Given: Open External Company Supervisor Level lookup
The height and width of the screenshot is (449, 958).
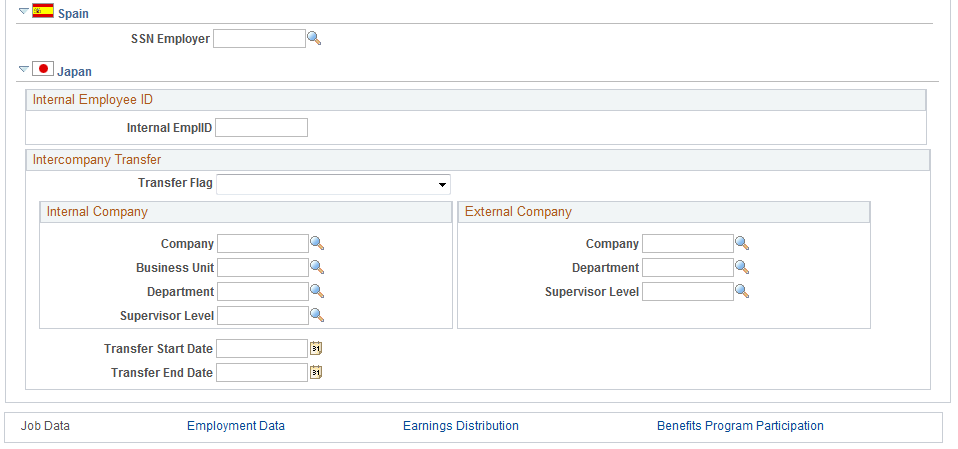Looking at the screenshot, I should (742, 291).
